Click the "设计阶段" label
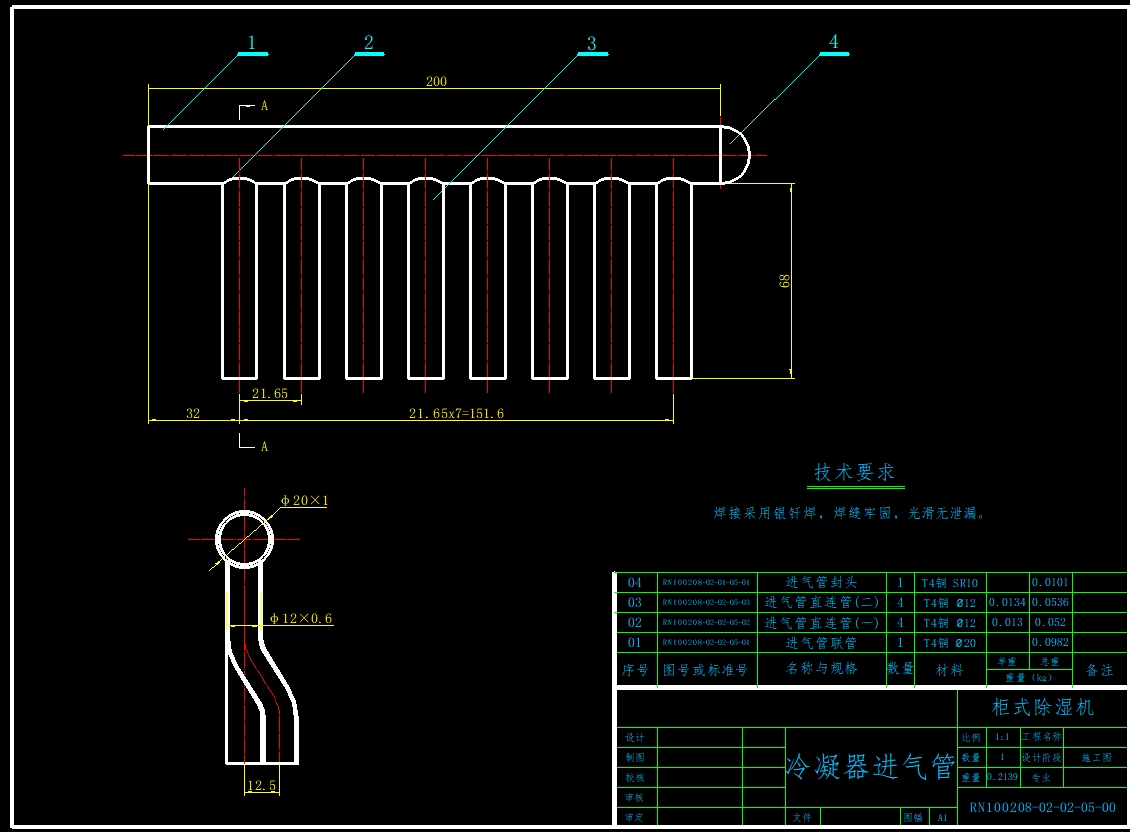The height and width of the screenshot is (832, 1130). [1041, 758]
